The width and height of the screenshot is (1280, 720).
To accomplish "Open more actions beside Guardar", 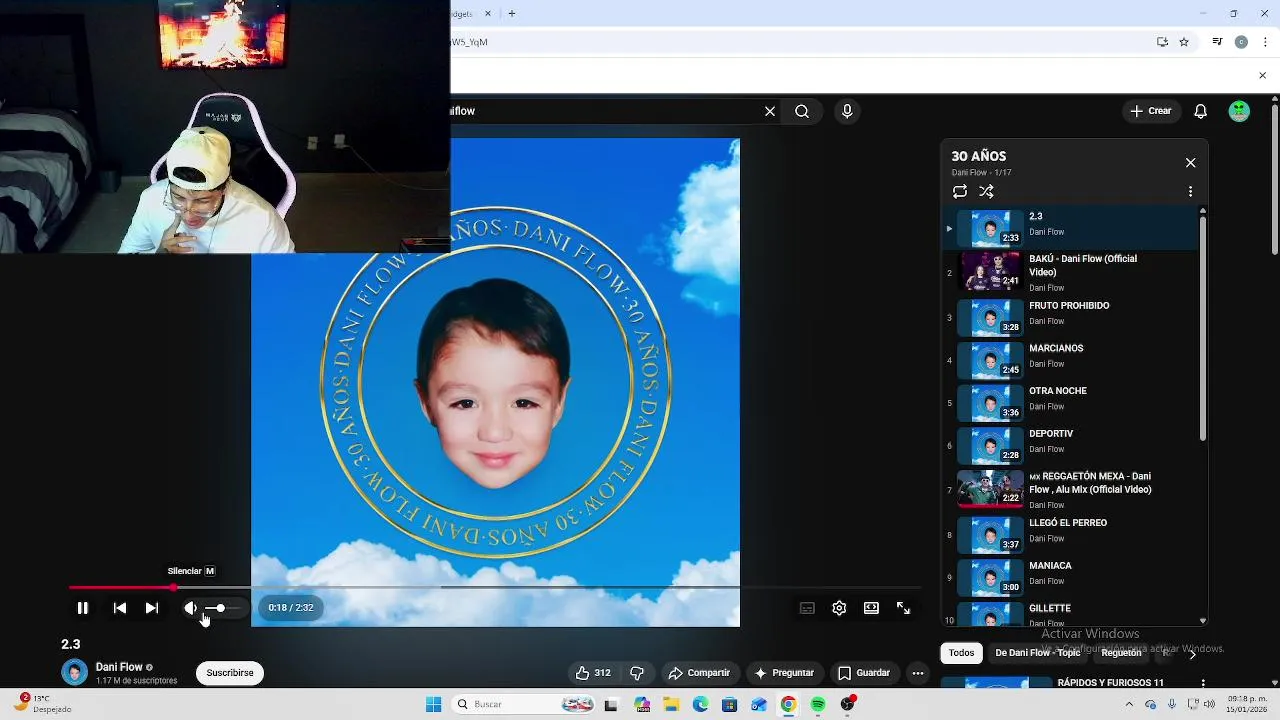I will pos(918,673).
